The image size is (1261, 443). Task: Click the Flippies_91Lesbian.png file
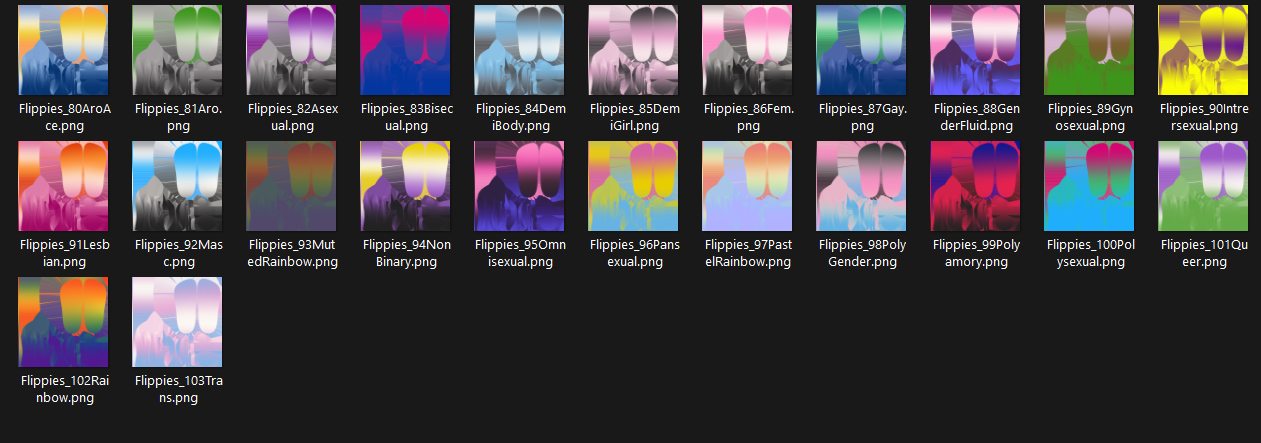64,186
